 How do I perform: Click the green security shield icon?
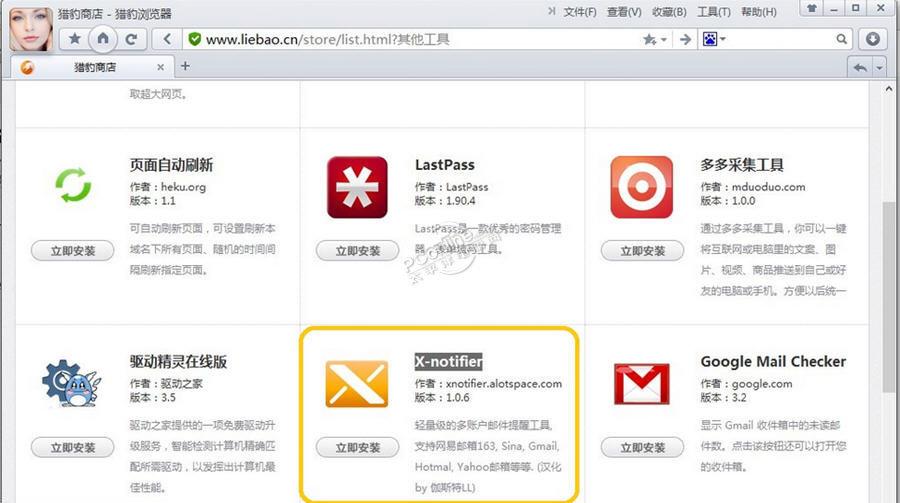[195, 39]
